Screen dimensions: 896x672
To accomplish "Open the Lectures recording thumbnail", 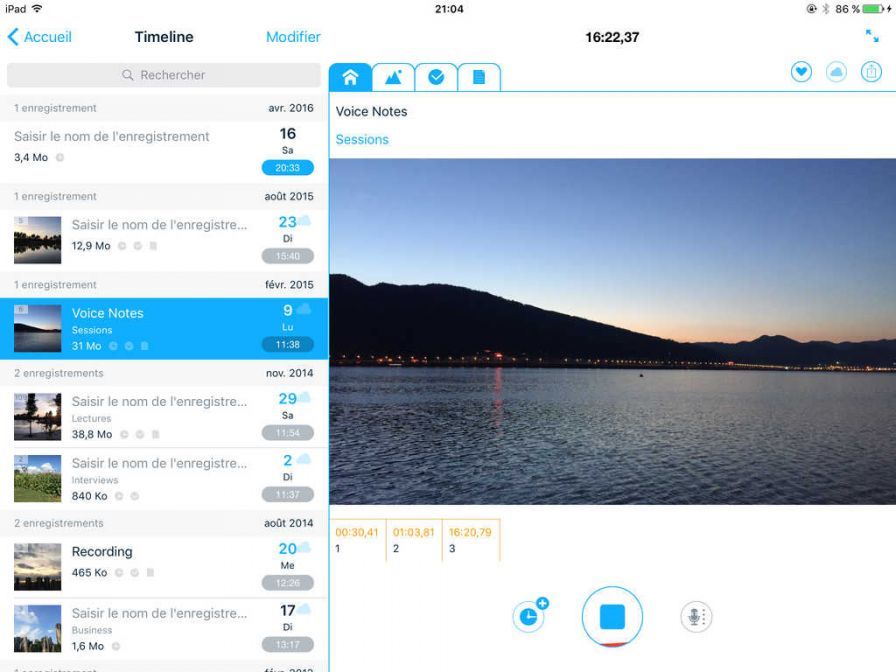I will coord(37,417).
